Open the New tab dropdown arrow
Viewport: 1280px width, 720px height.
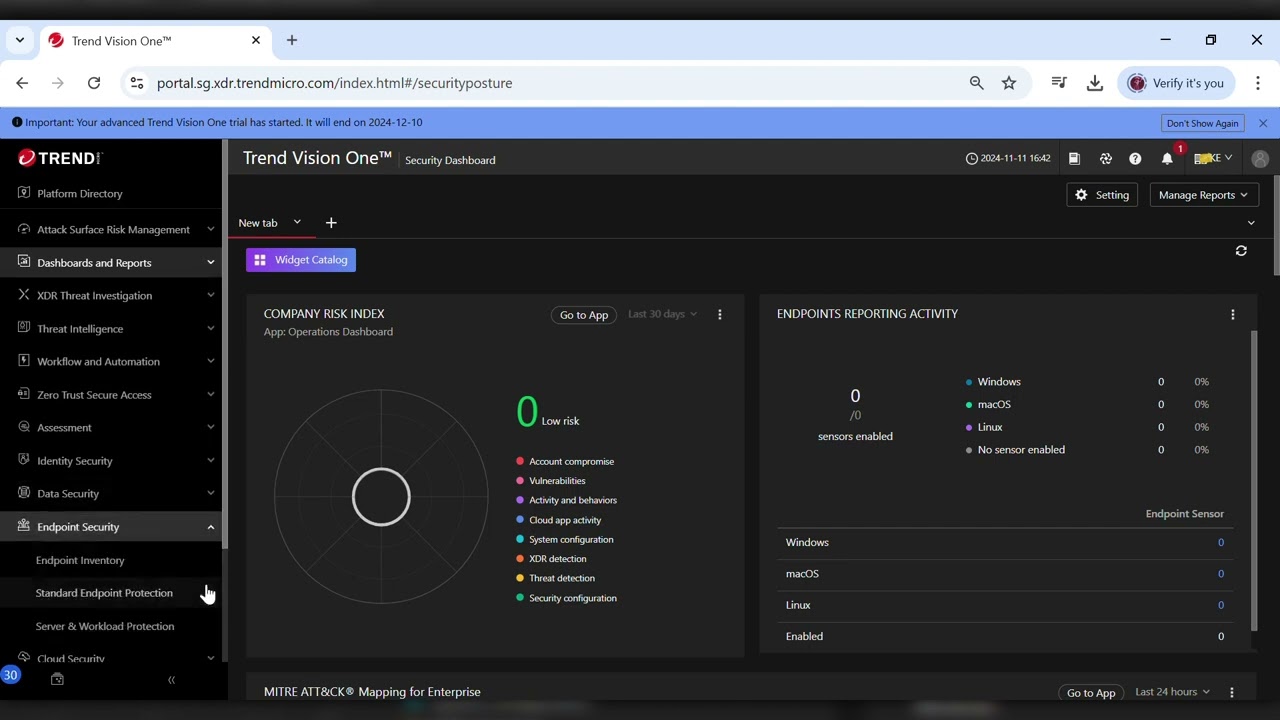point(297,222)
